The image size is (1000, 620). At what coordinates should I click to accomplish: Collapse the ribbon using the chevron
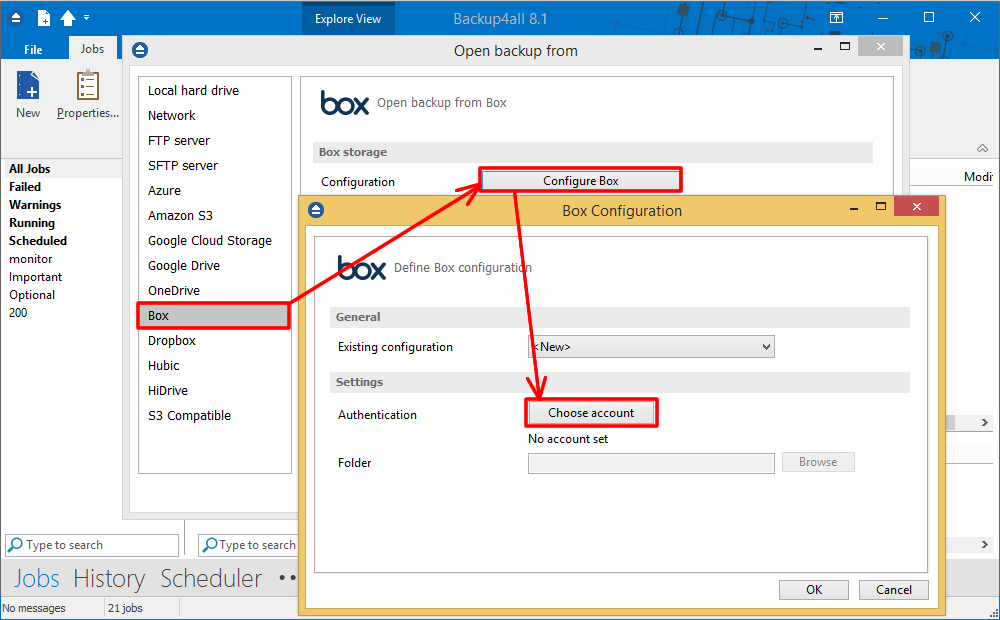pyautogui.click(x=982, y=148)
